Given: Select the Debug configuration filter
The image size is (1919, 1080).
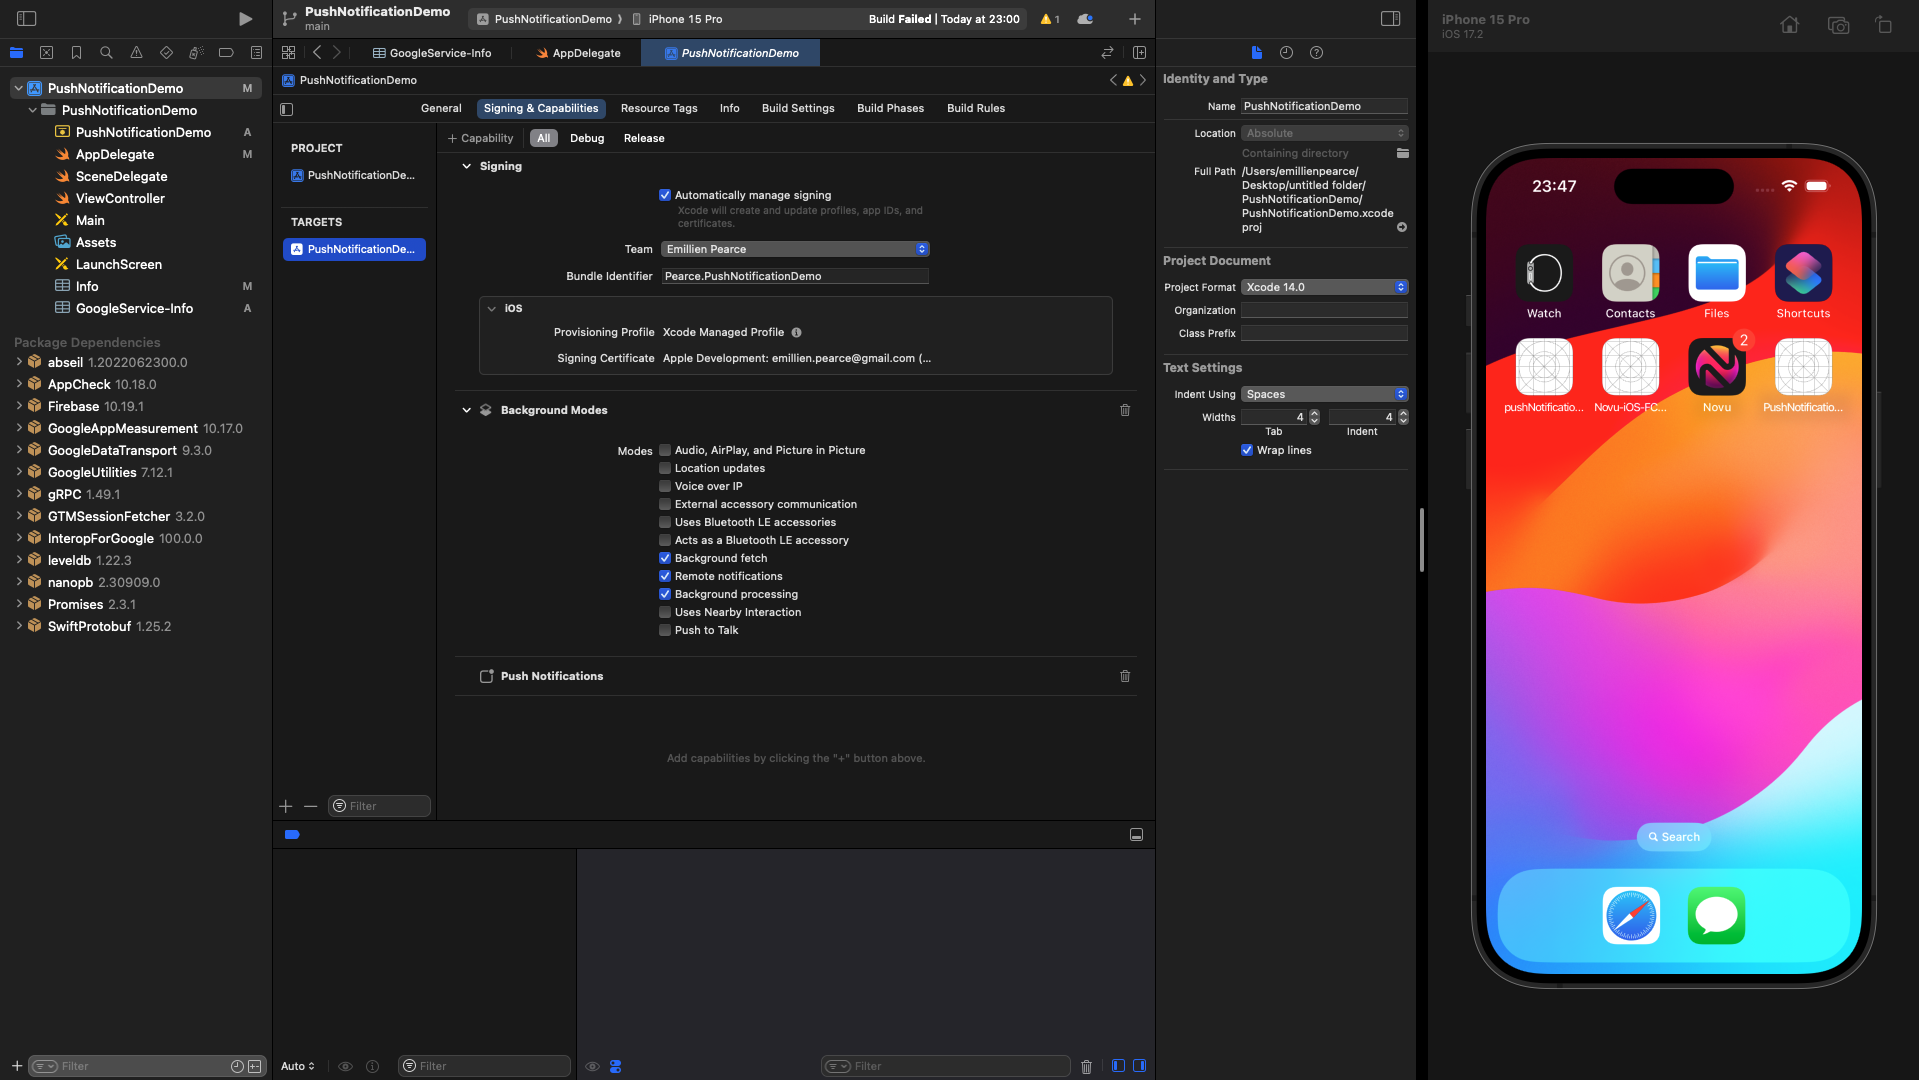Looking at the screenshot, I should click(x=586, y=138).
